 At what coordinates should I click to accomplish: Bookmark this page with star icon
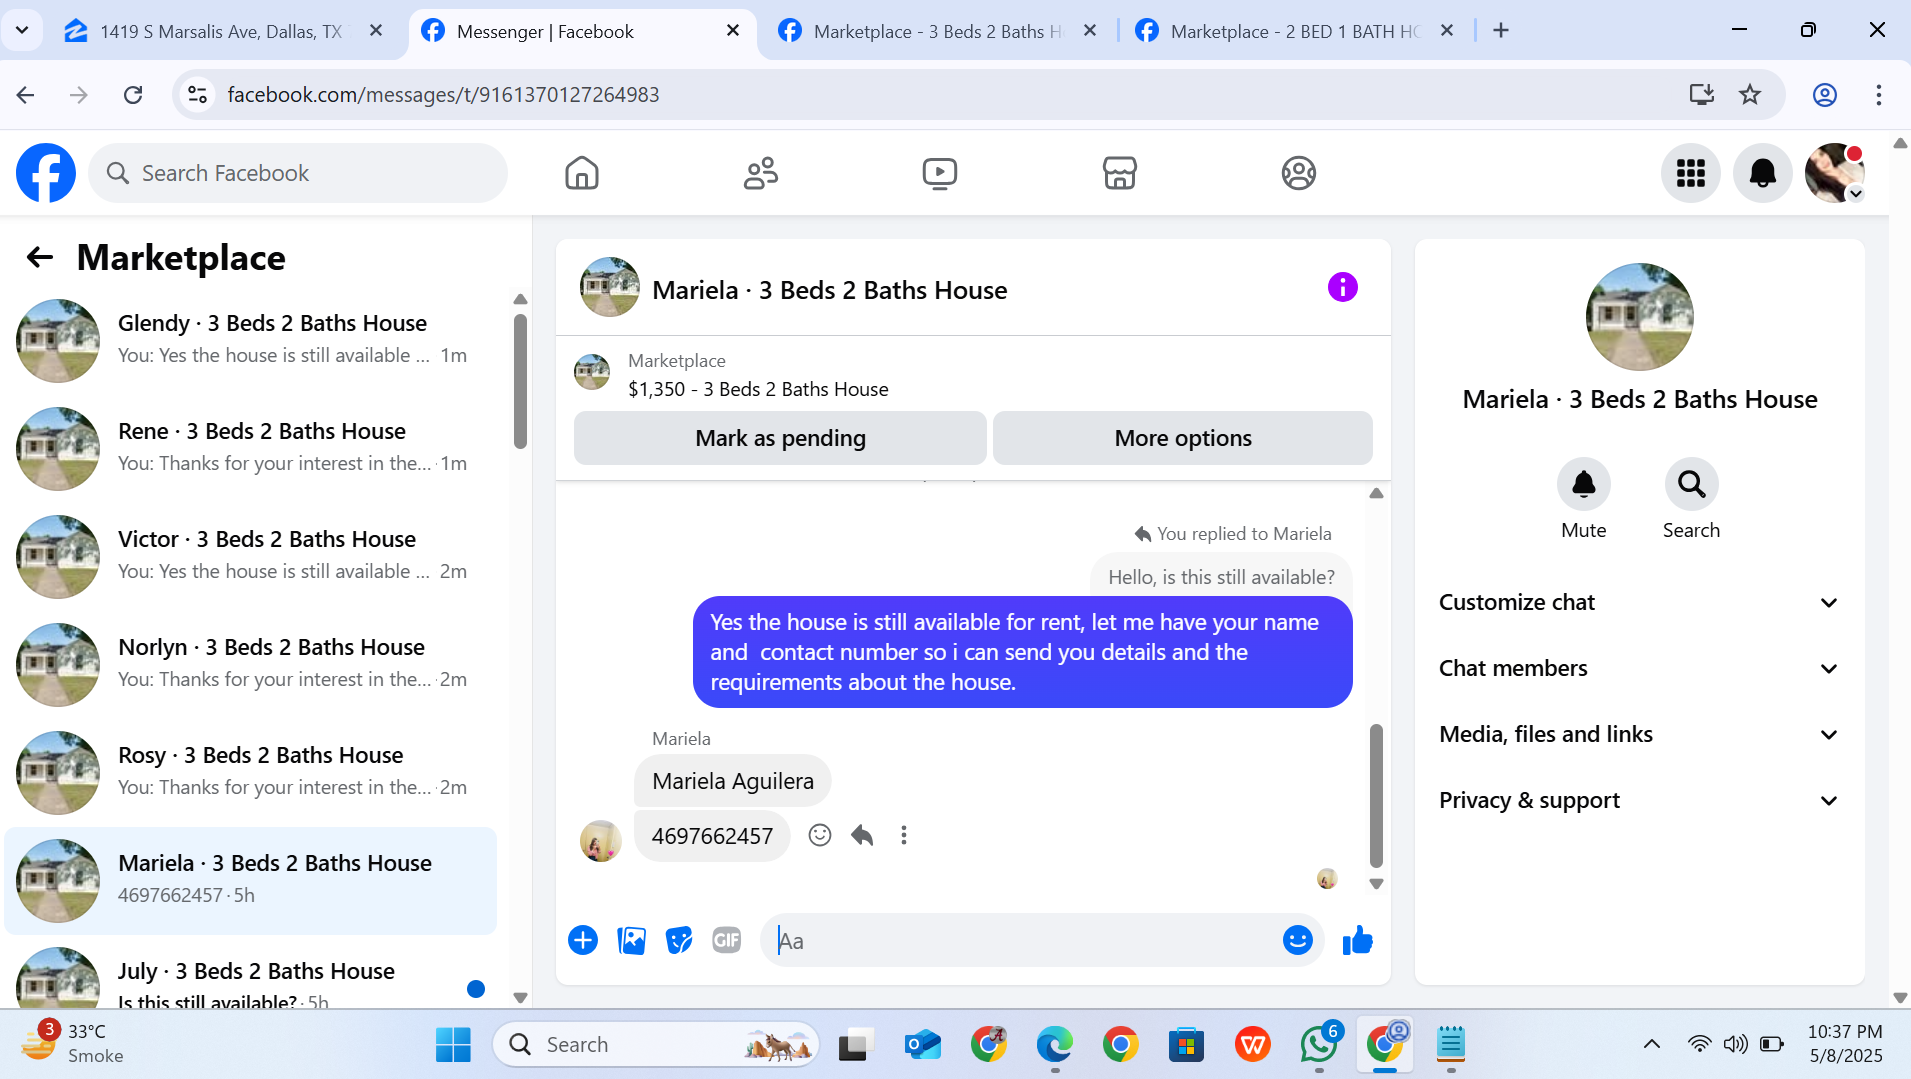coord(1750,95)
